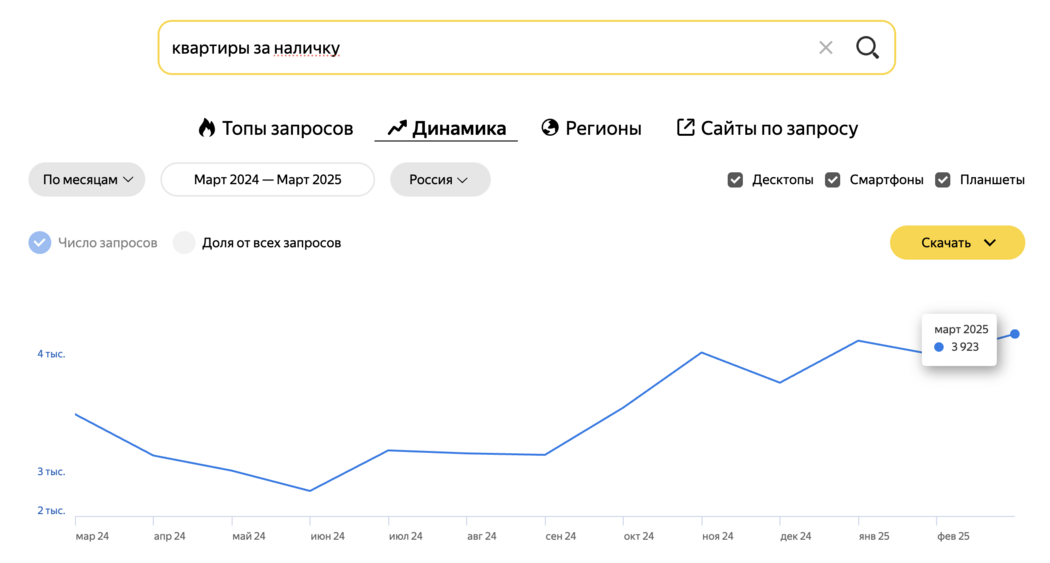This screenshot has height=563, width=1050.
Task: Open the Март 2024 — Март 2025 date range
Action: pos(268,179)
